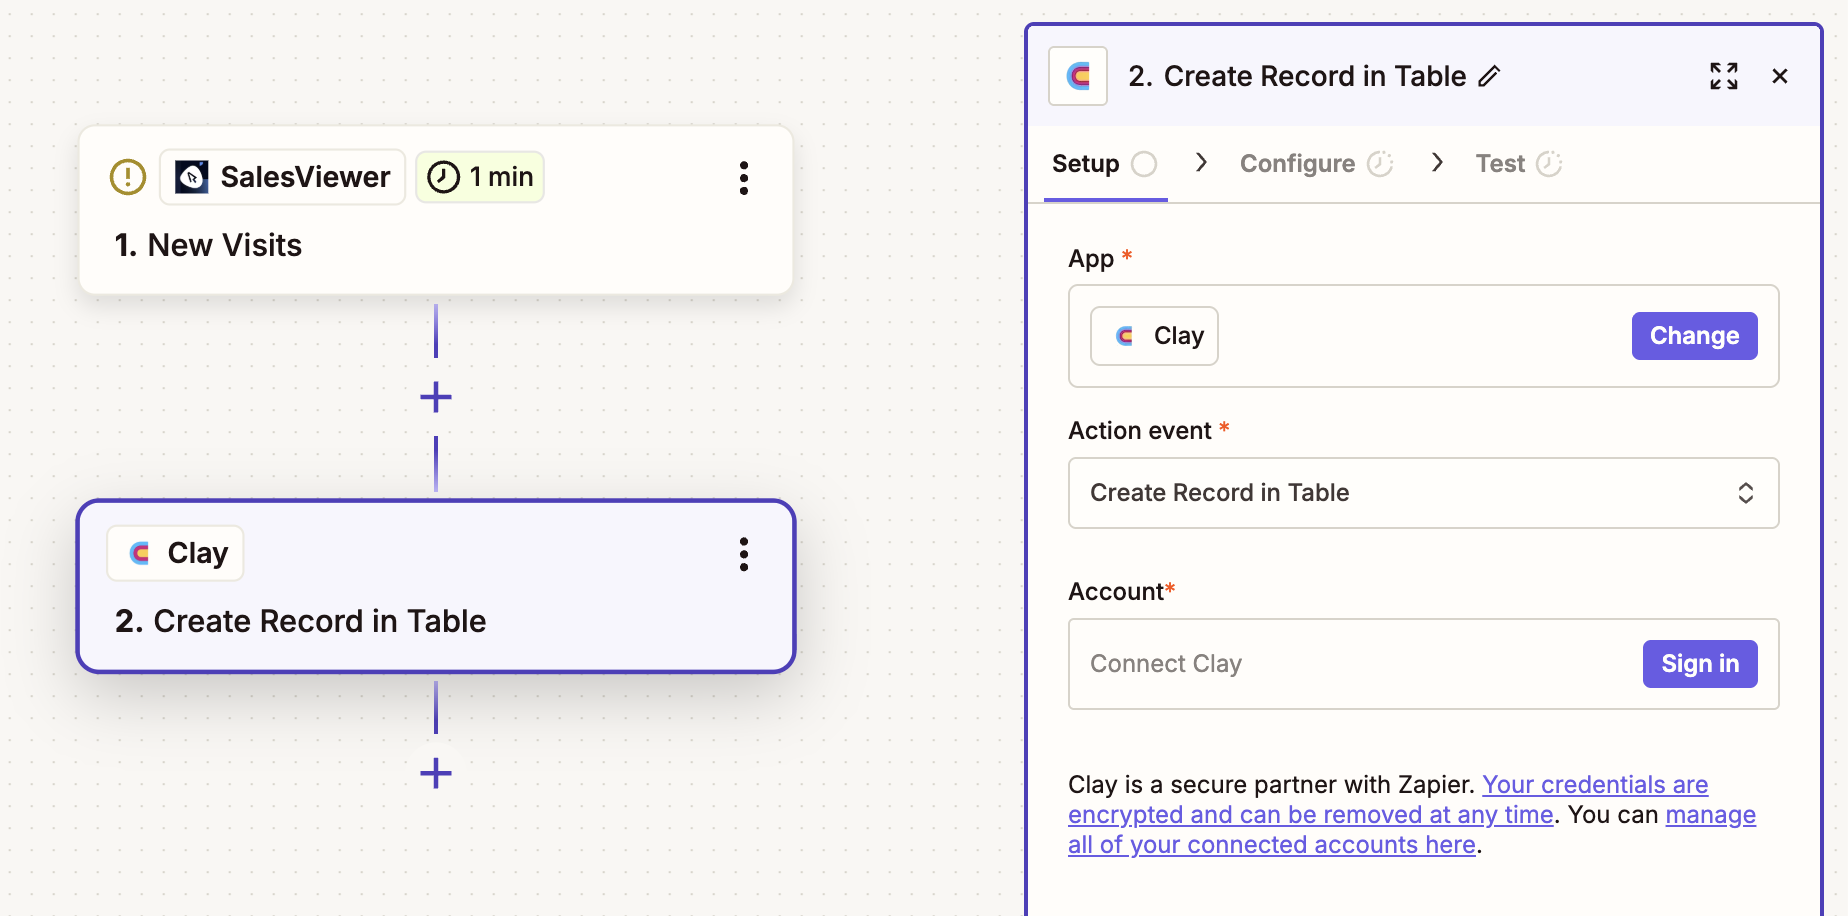Viewport: 1848px width, 916px height.
Task: Click the warning icon on New Visits step
Action: point(128,177)
